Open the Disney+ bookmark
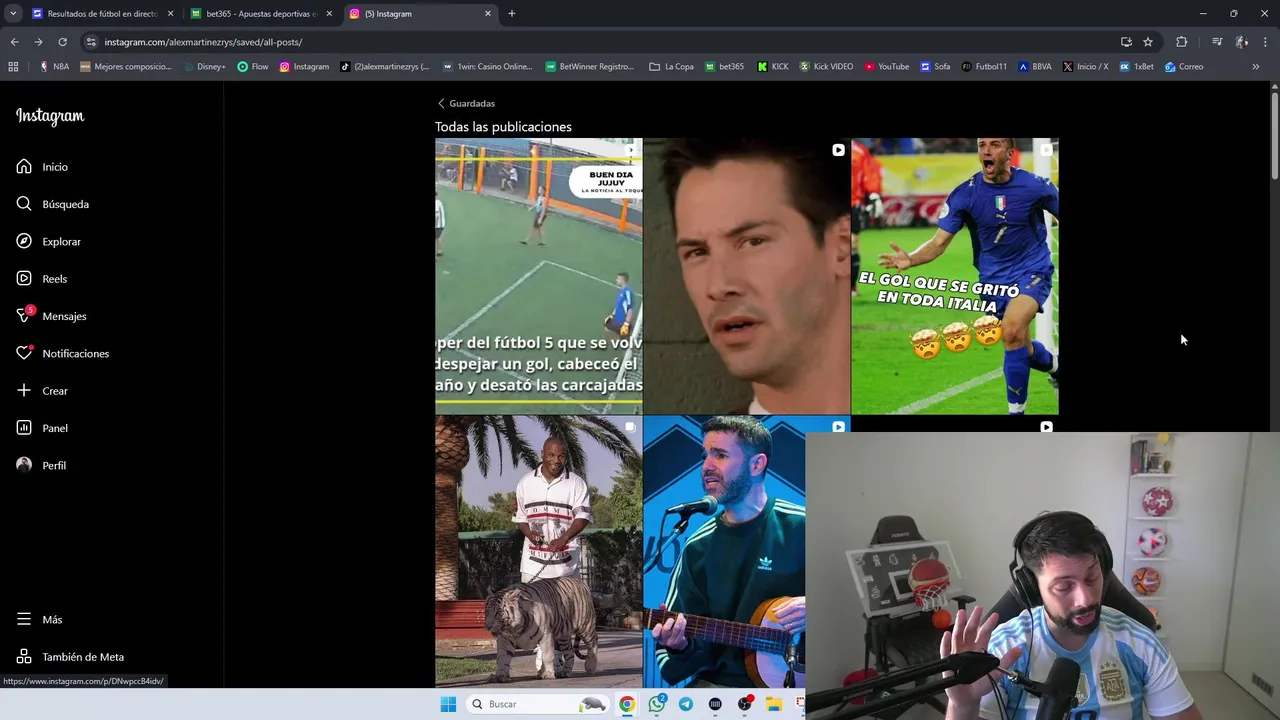Image resolution: width=1280 pixels, height=720 pixels. [205, 67]
